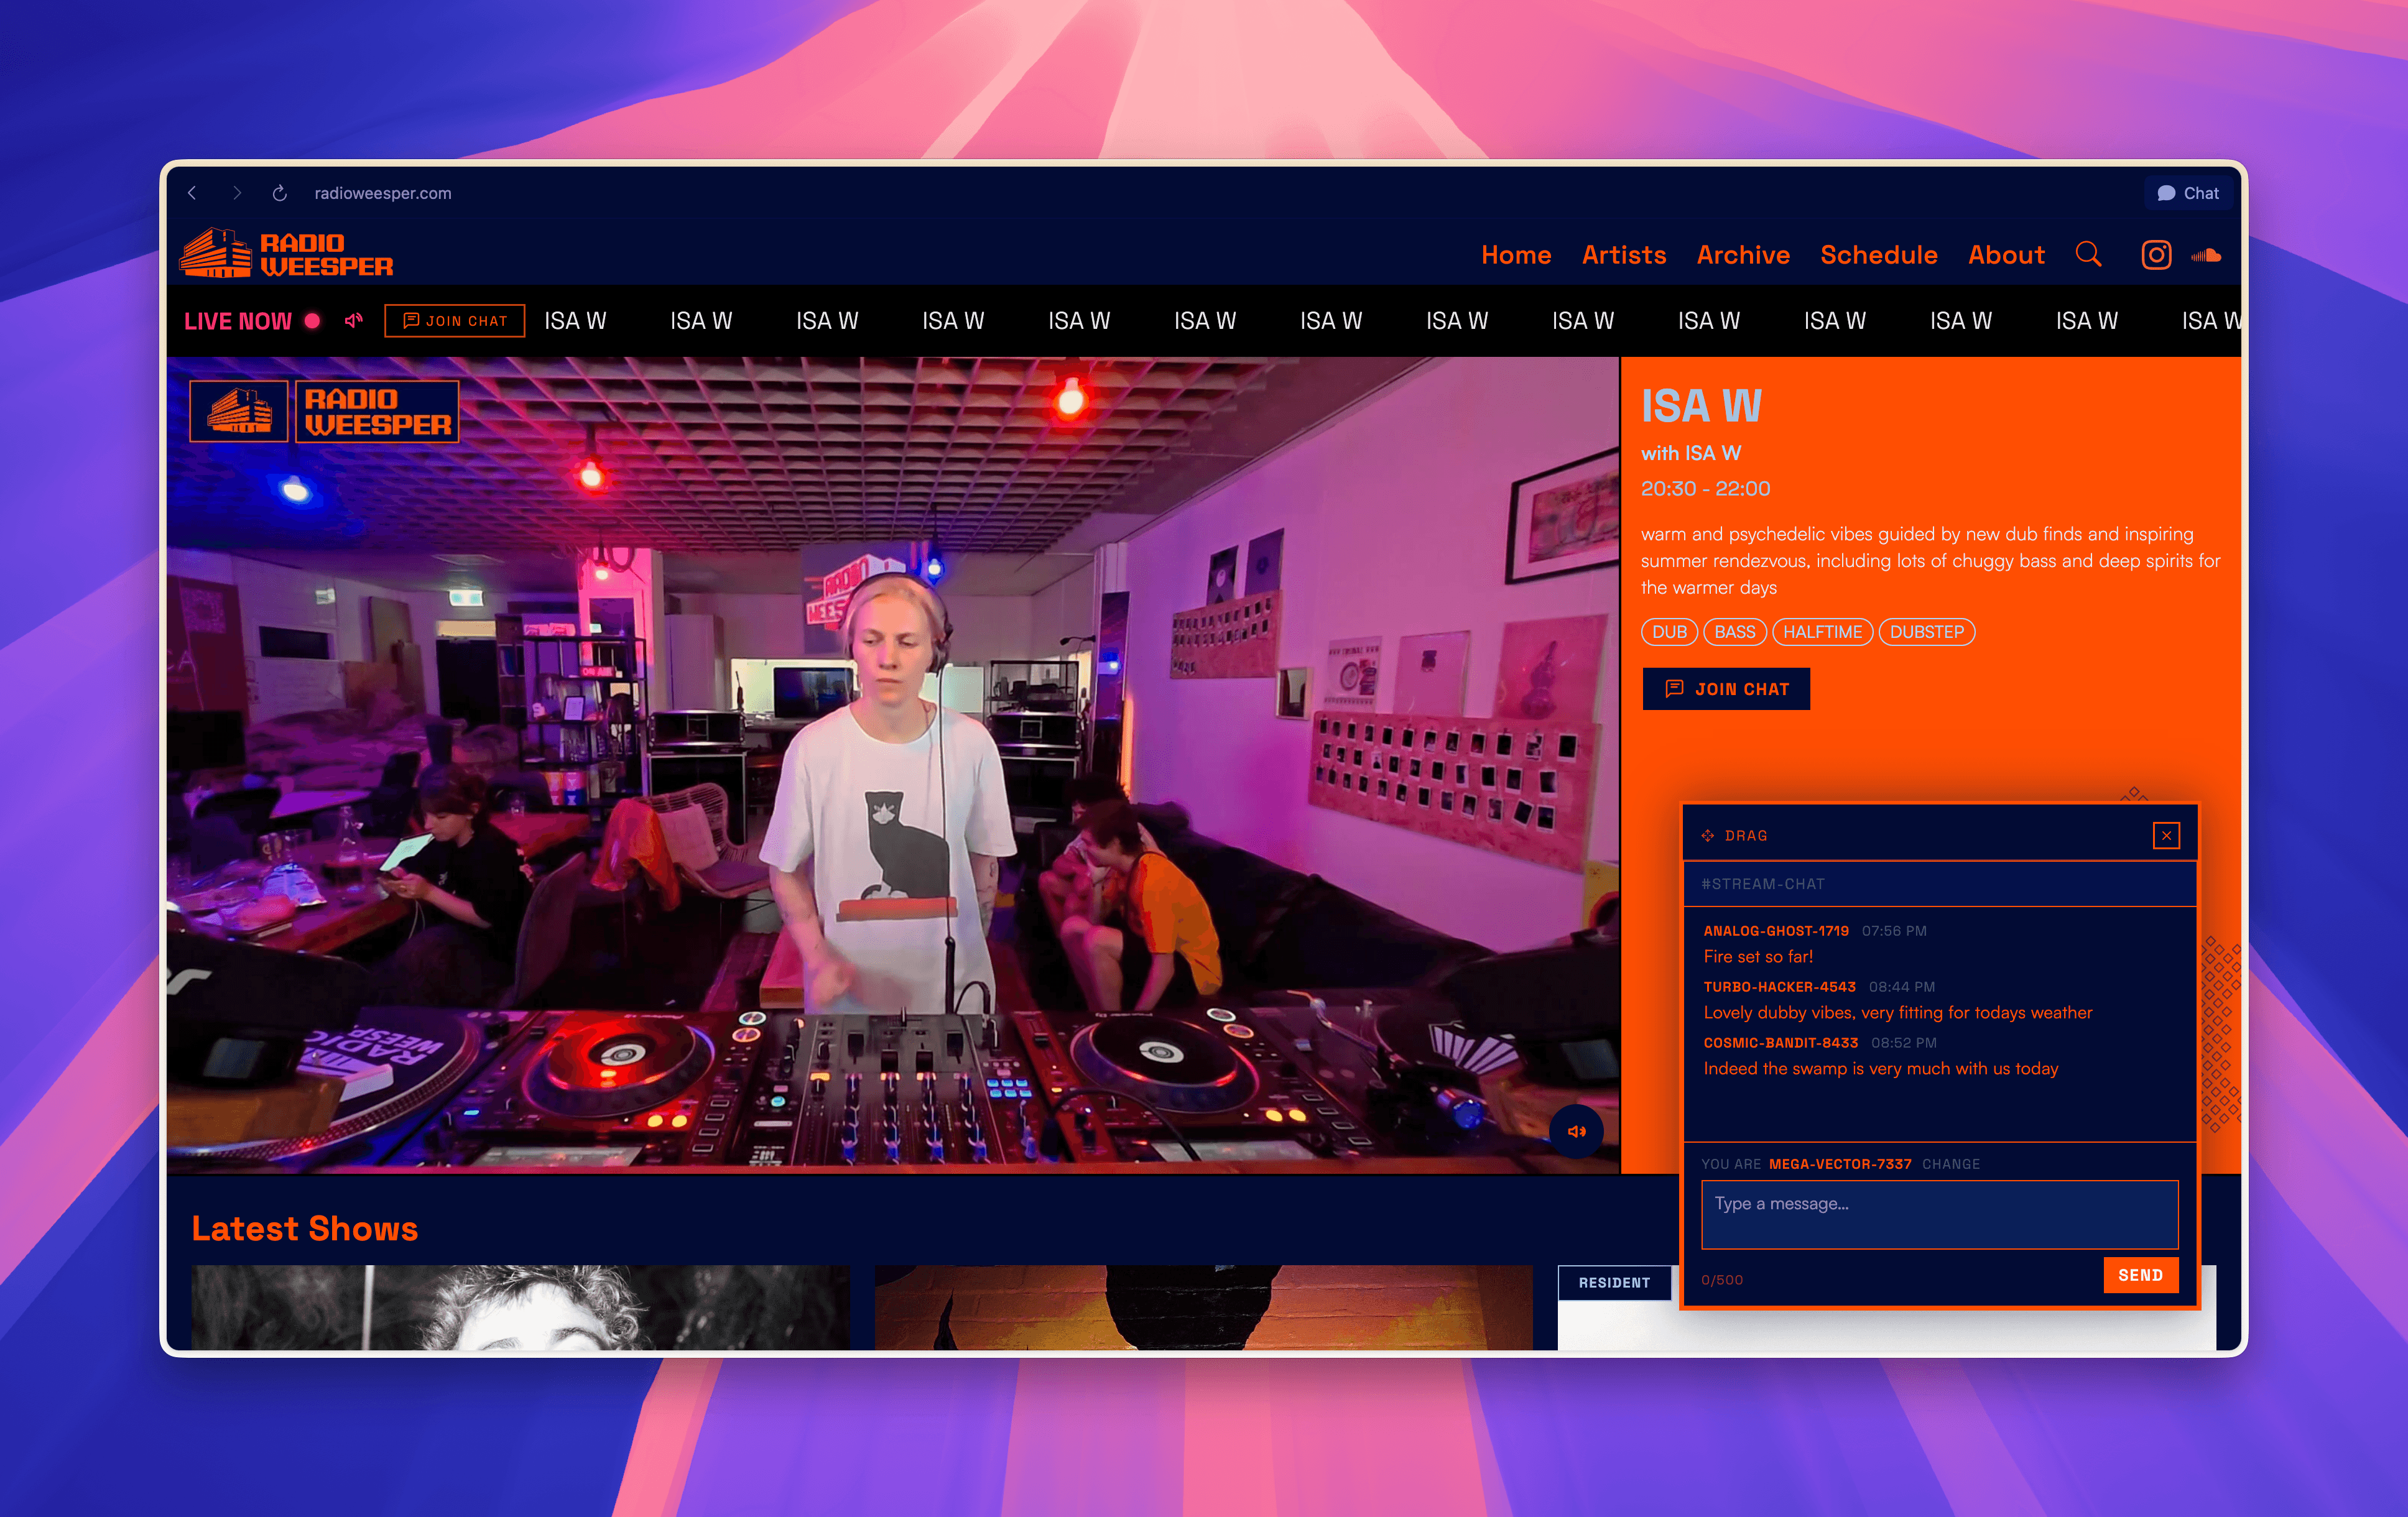The width and height of the screenshot is (2408, 1517).
Task: Open the SoundCloud link icon
Action: click(x=2206, y=256)
